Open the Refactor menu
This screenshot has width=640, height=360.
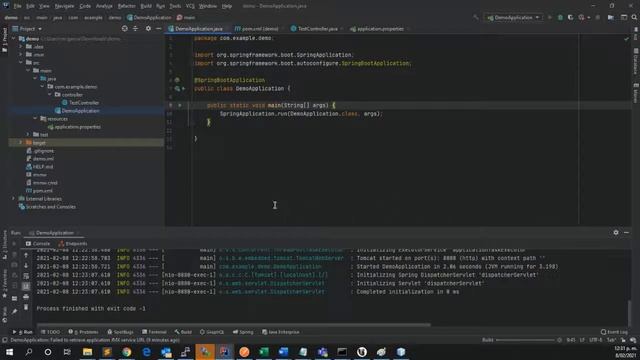[126, 6]
